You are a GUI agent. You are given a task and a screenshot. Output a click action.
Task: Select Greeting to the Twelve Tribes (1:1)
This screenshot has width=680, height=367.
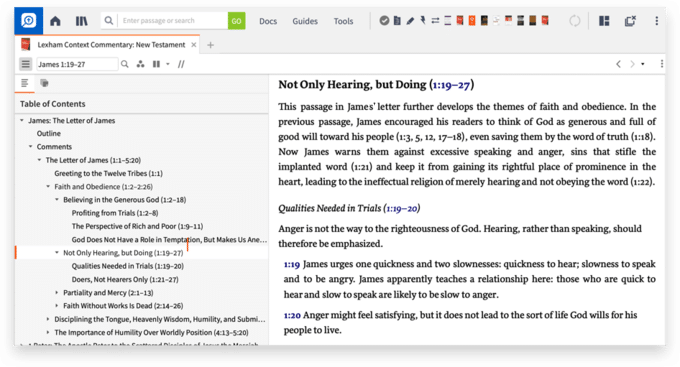(x=108, y=173)
